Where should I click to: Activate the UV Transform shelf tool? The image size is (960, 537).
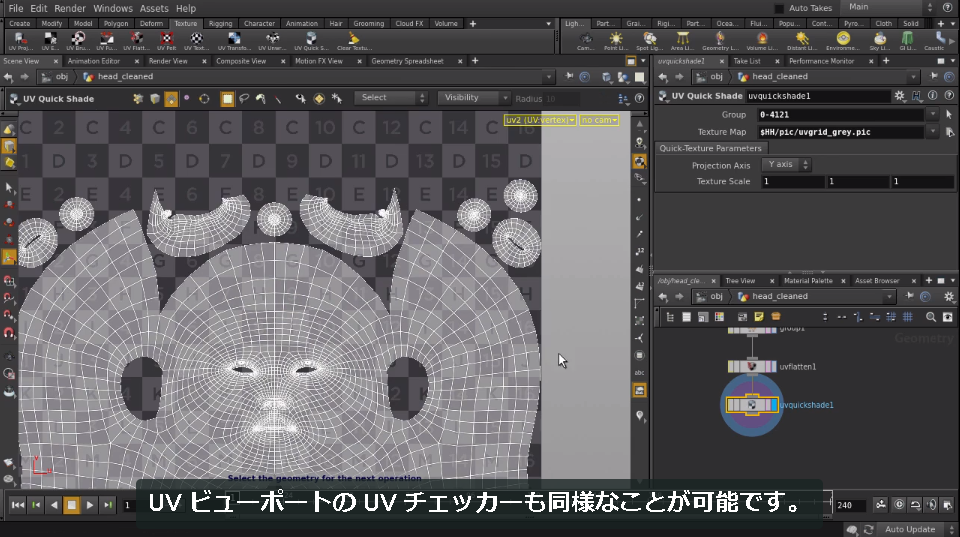coord(234,41)
